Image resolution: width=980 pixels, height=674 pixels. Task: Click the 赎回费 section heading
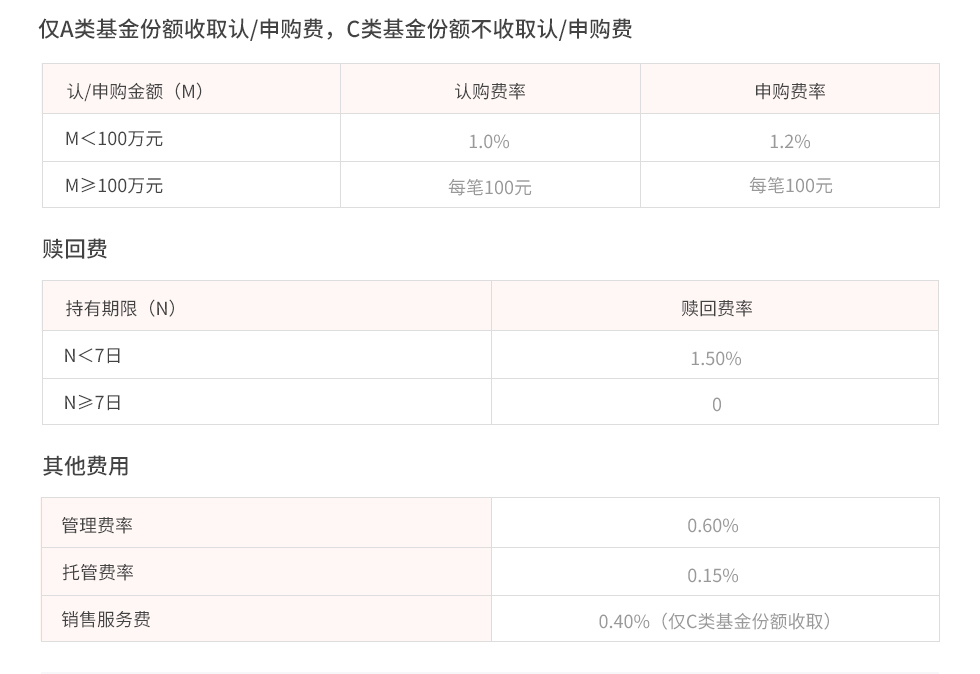coord(75,249)
